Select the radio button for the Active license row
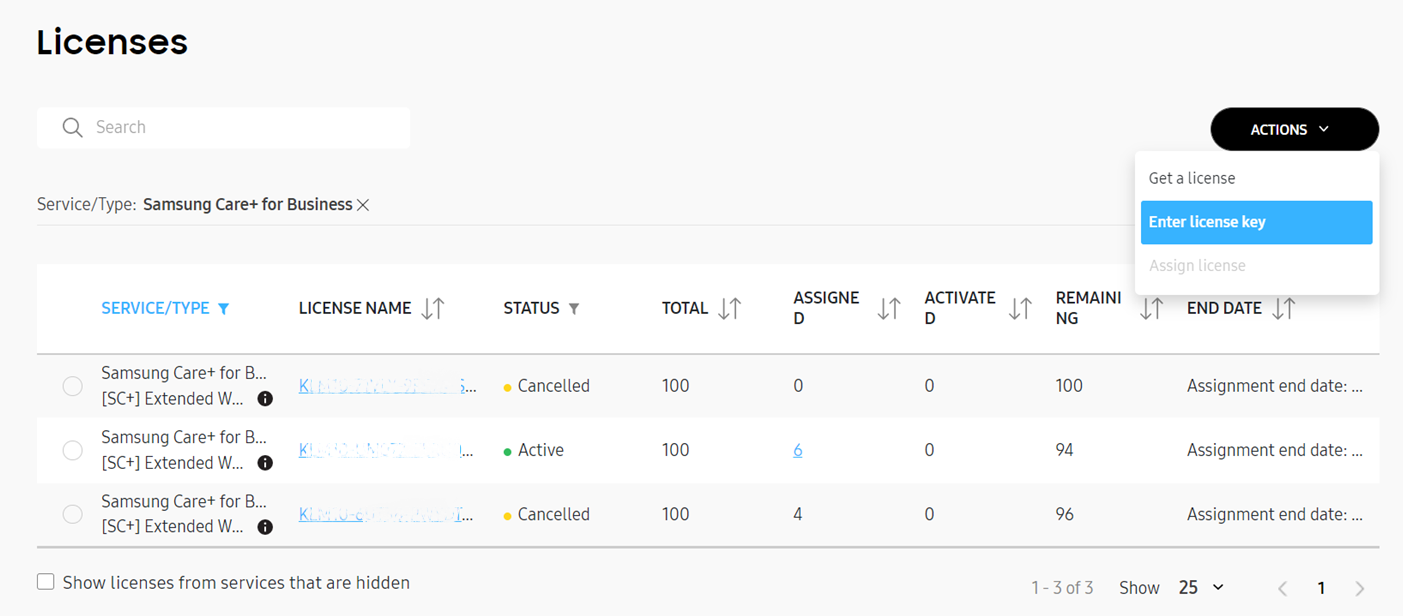The width and height of the screenshot is (1403, 616). (72, 450)
